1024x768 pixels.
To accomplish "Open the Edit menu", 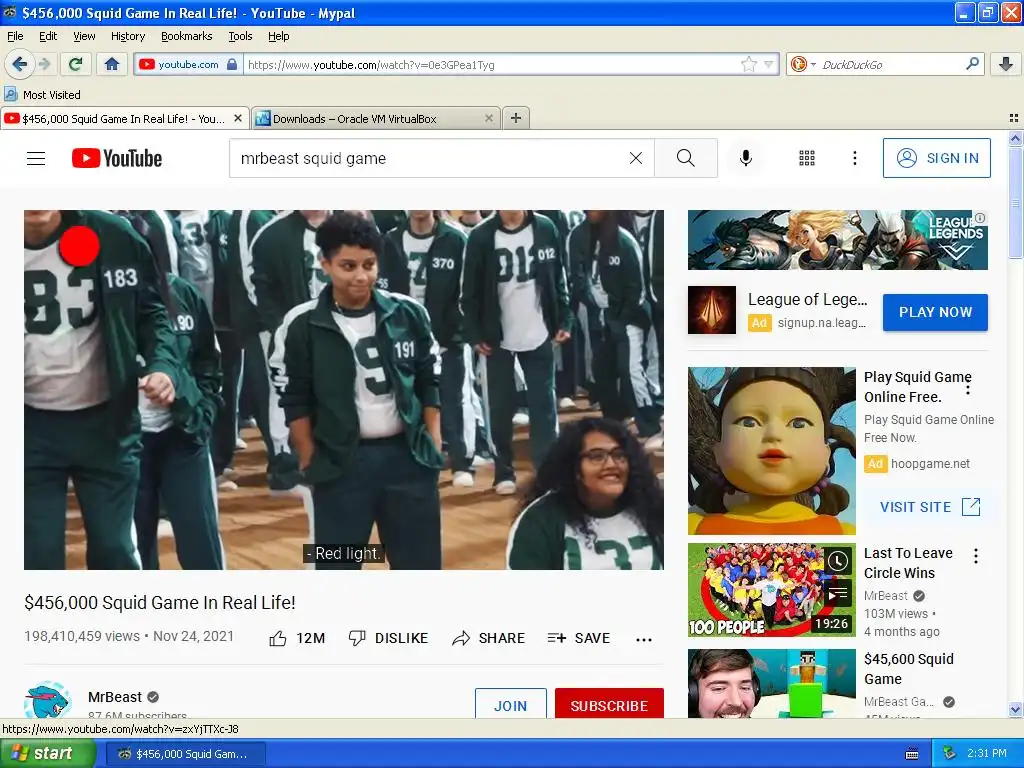I will (48, 36).
